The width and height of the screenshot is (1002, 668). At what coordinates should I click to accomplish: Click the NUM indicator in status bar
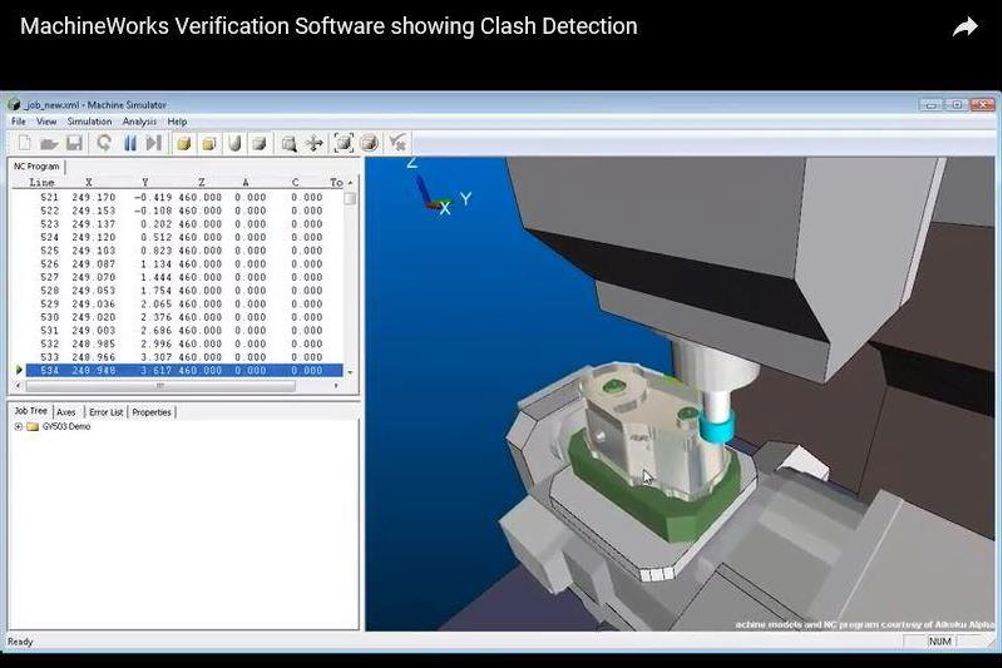pos(940,641)
